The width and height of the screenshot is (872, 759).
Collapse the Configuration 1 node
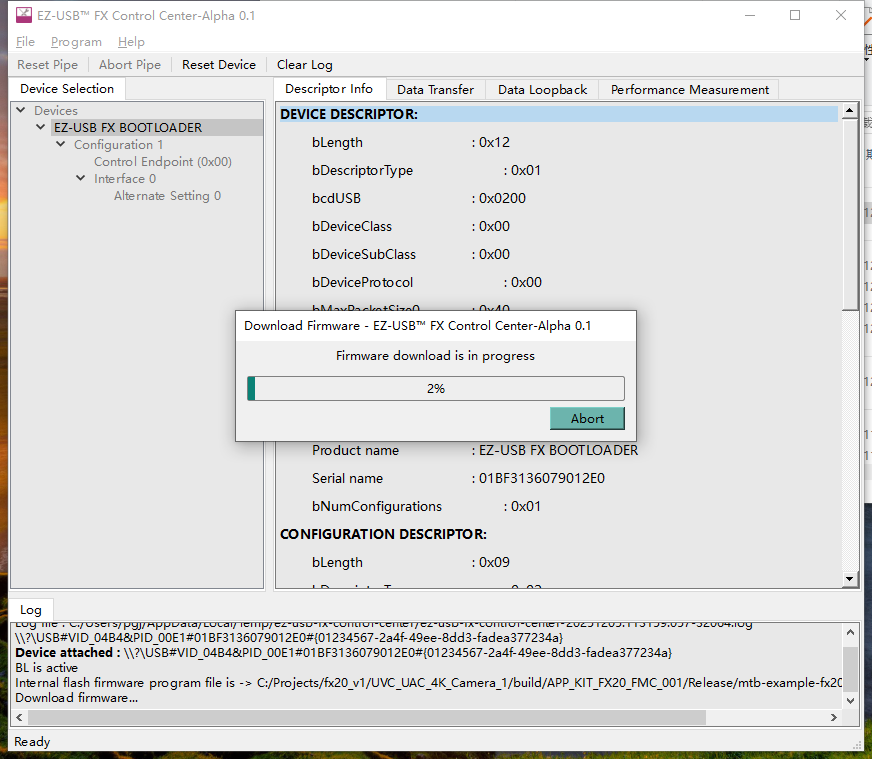pos(61,144)
